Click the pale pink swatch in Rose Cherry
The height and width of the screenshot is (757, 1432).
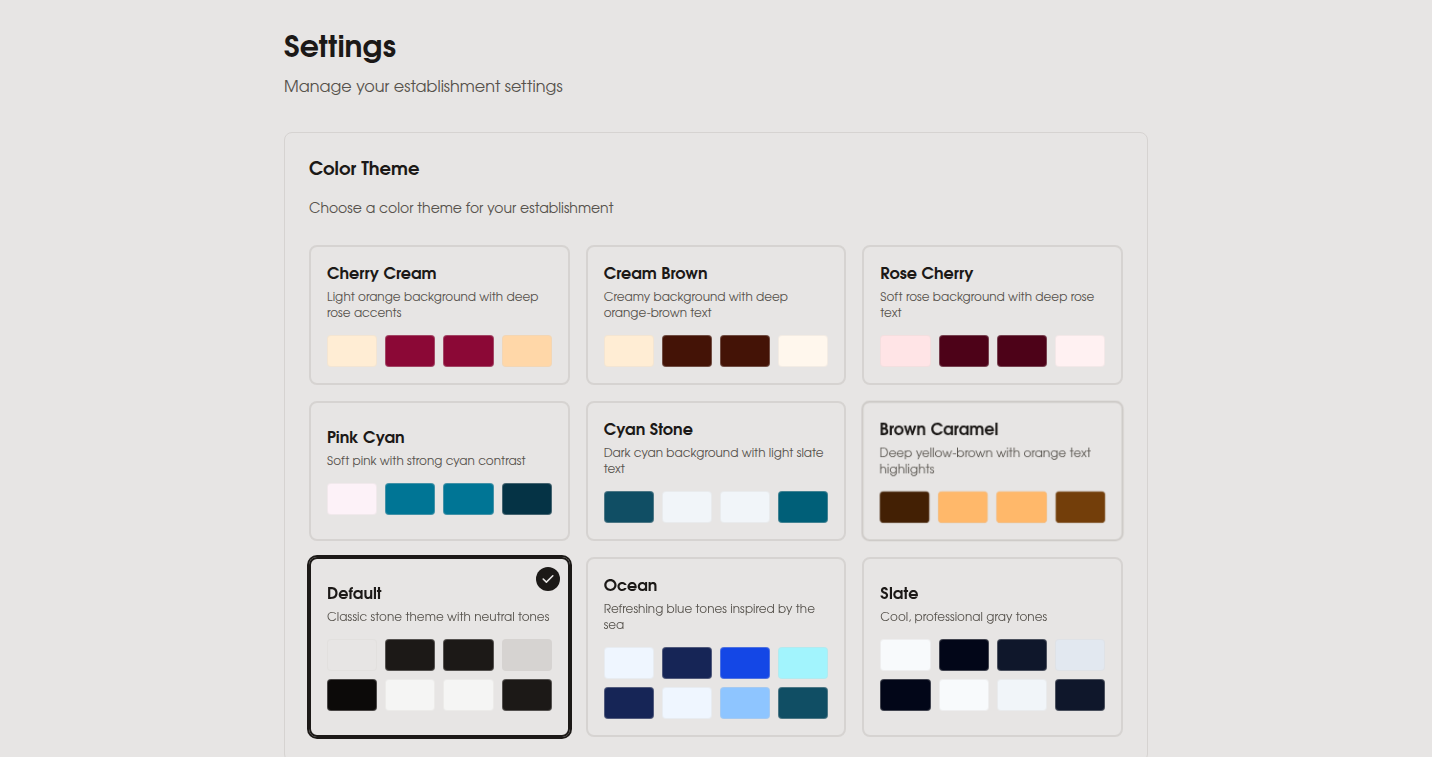(905, 351)
